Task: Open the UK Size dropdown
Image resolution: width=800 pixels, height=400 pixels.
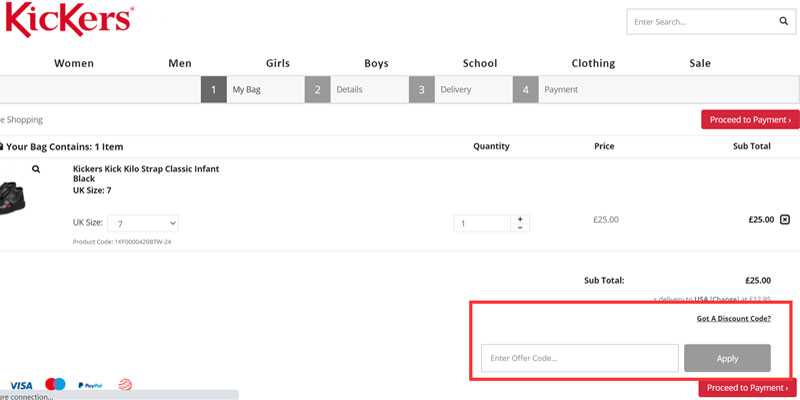Action: coord(142,223)
